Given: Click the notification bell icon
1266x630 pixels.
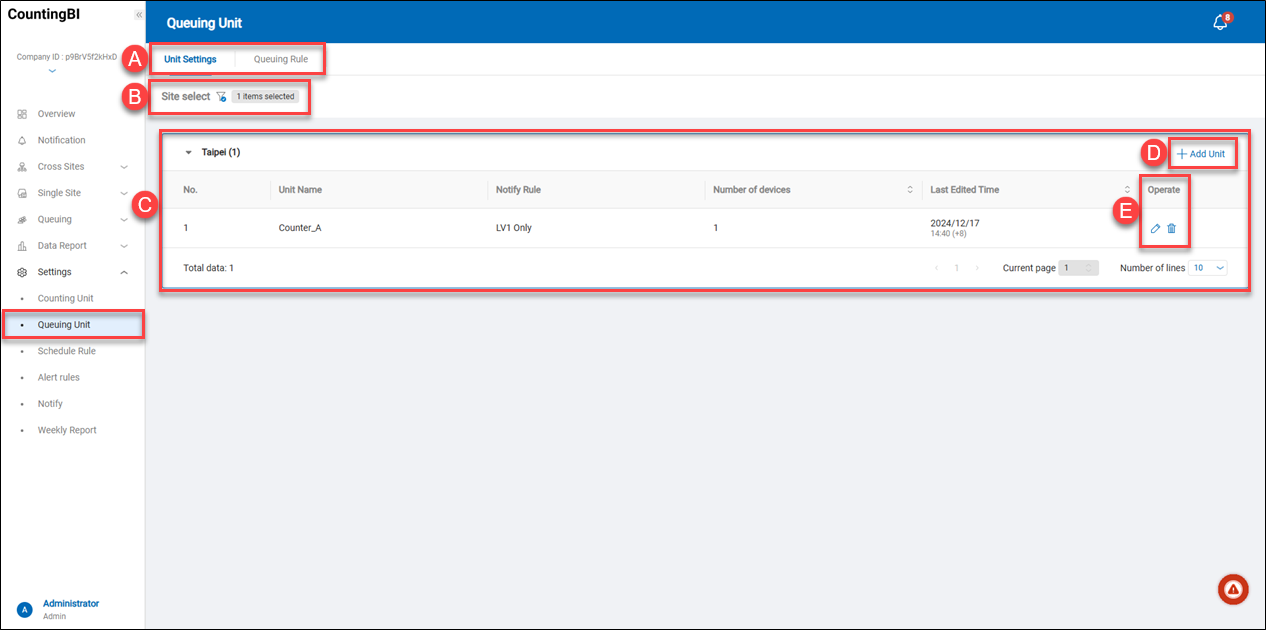Looking at the screenshot, I should [1219, 23].
